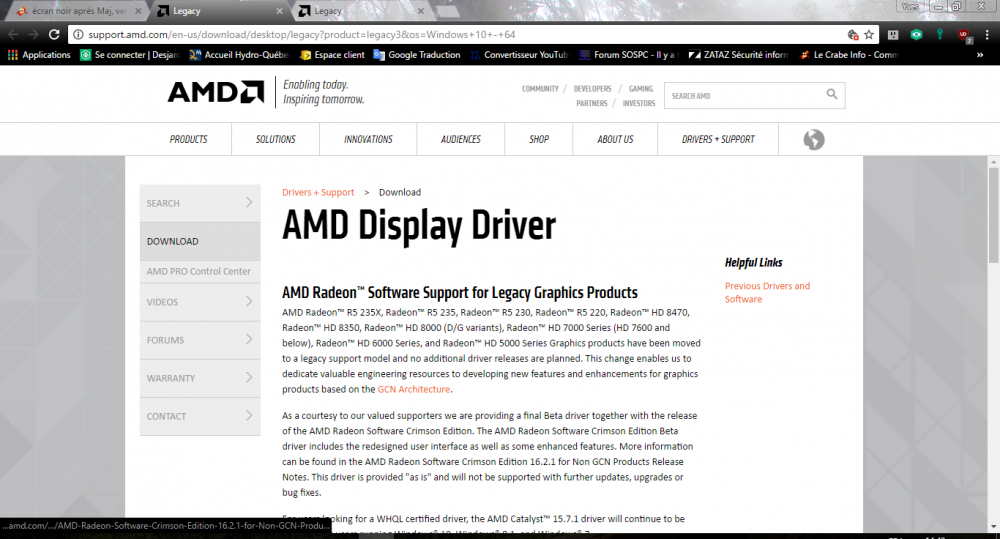Switch to the second Legacy tab
This screenshot has width=1000, height=539.
point(360,11)
